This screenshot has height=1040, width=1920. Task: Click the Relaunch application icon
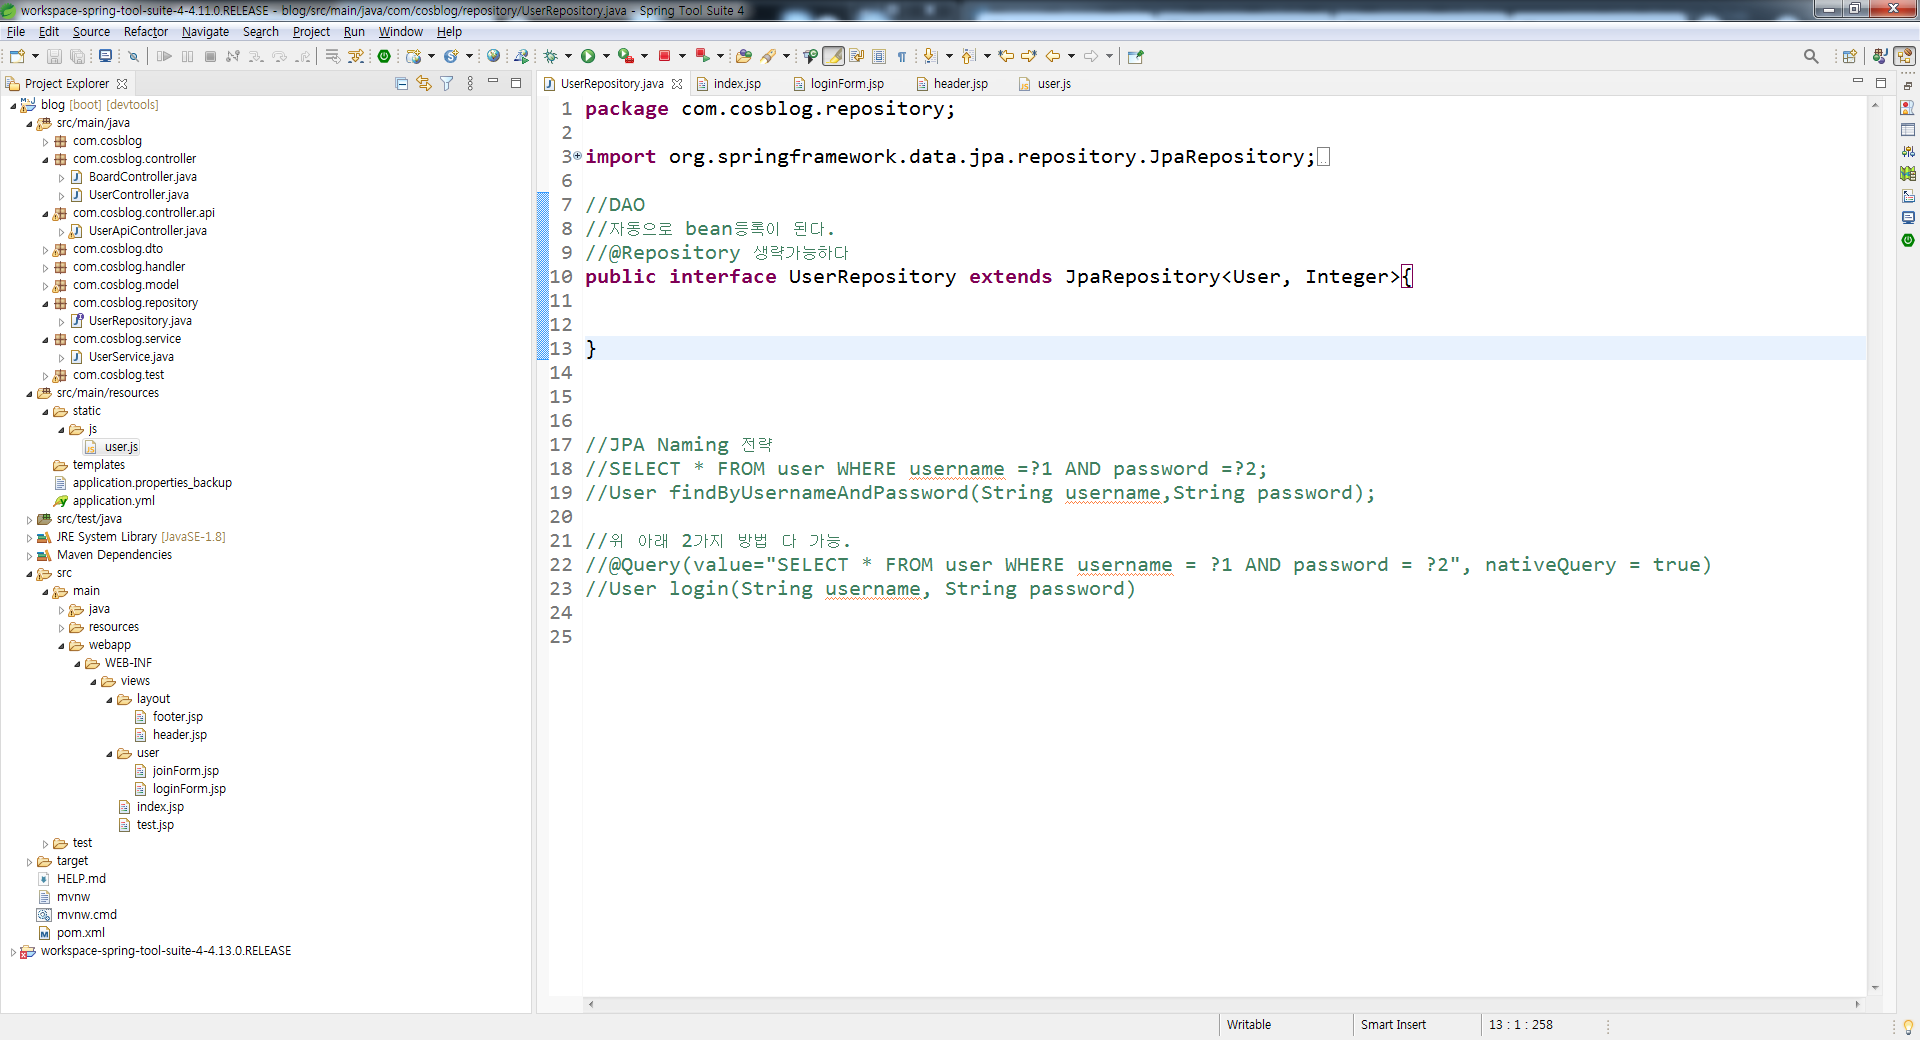click(702, 57)
